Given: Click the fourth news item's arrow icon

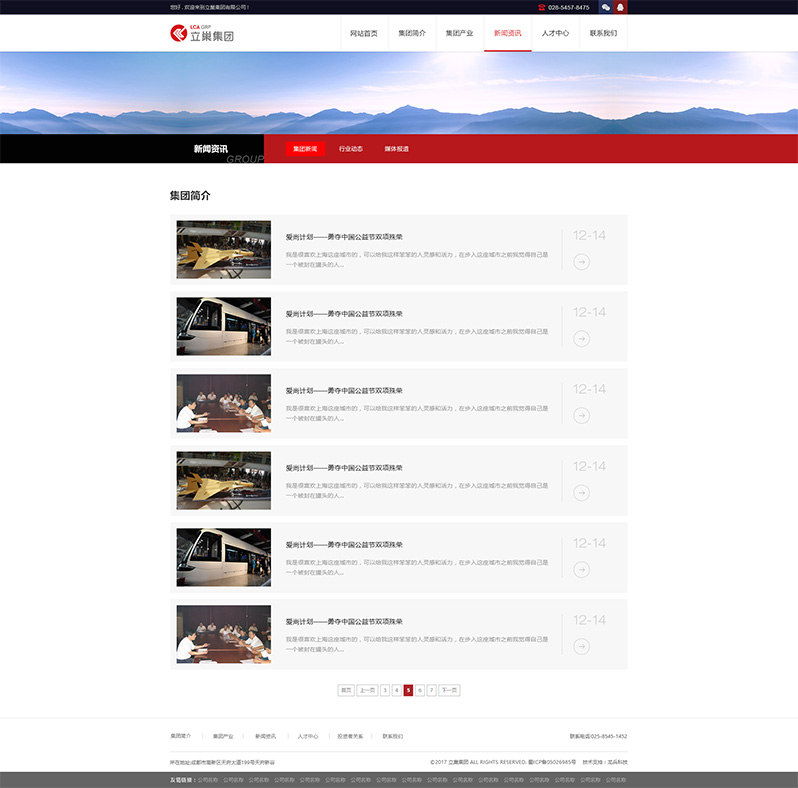Looking at the screenshot, I should (581, 493).
